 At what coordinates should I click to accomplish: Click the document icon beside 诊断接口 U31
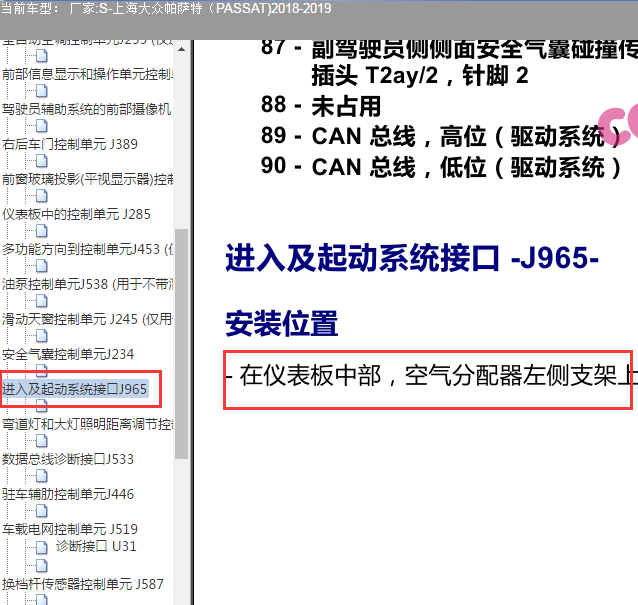coord(42,547)
